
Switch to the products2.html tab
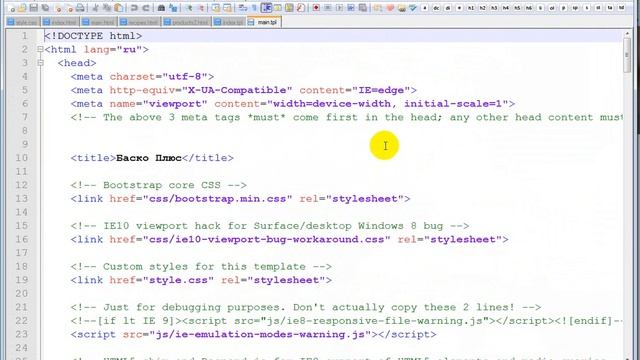tap(187, 22)
